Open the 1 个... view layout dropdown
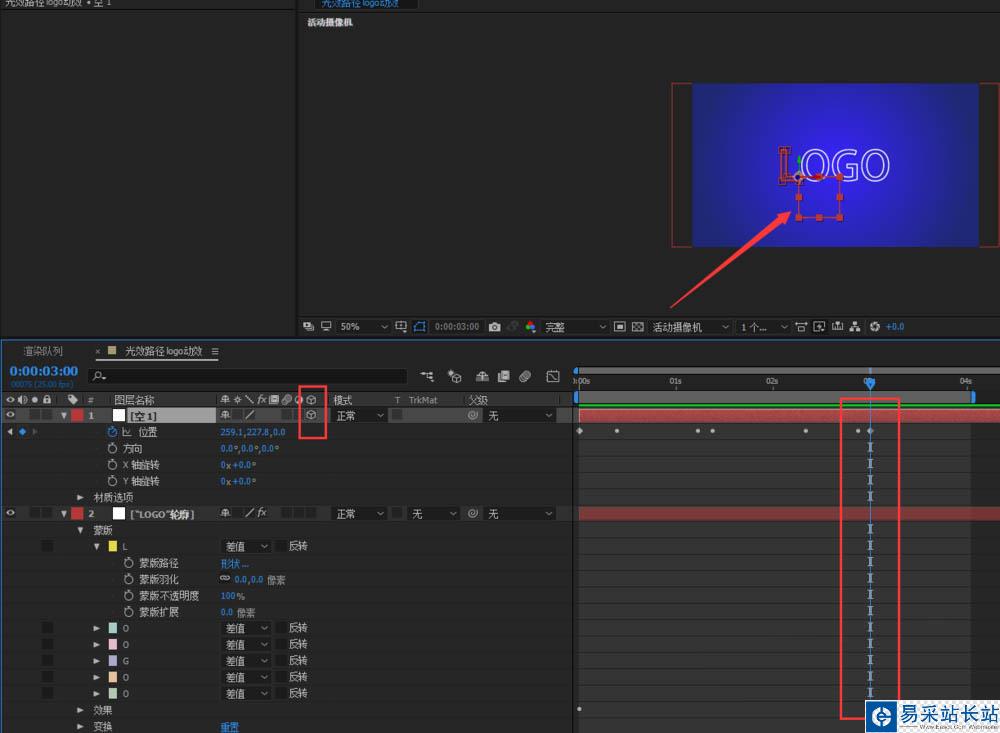This screenshot has width=1000, height=733. pyautogui.click(x=763, y=327)
